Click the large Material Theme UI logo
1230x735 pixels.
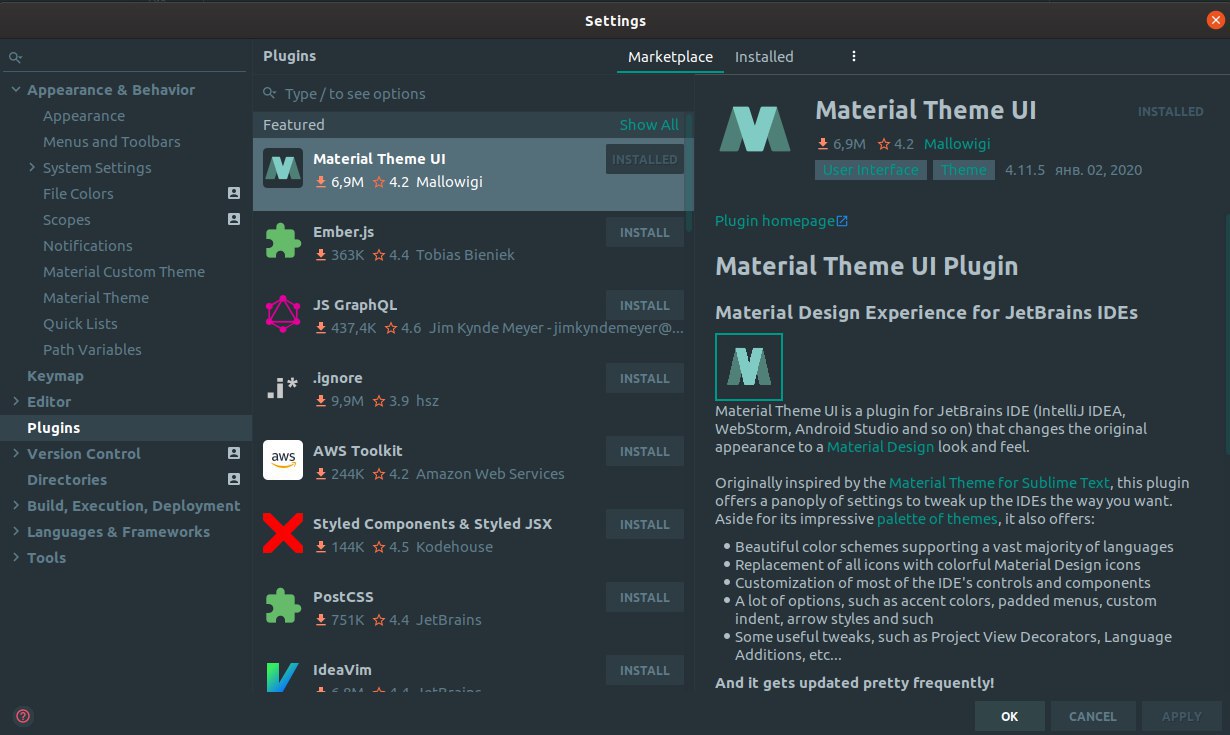pos(755,129)
